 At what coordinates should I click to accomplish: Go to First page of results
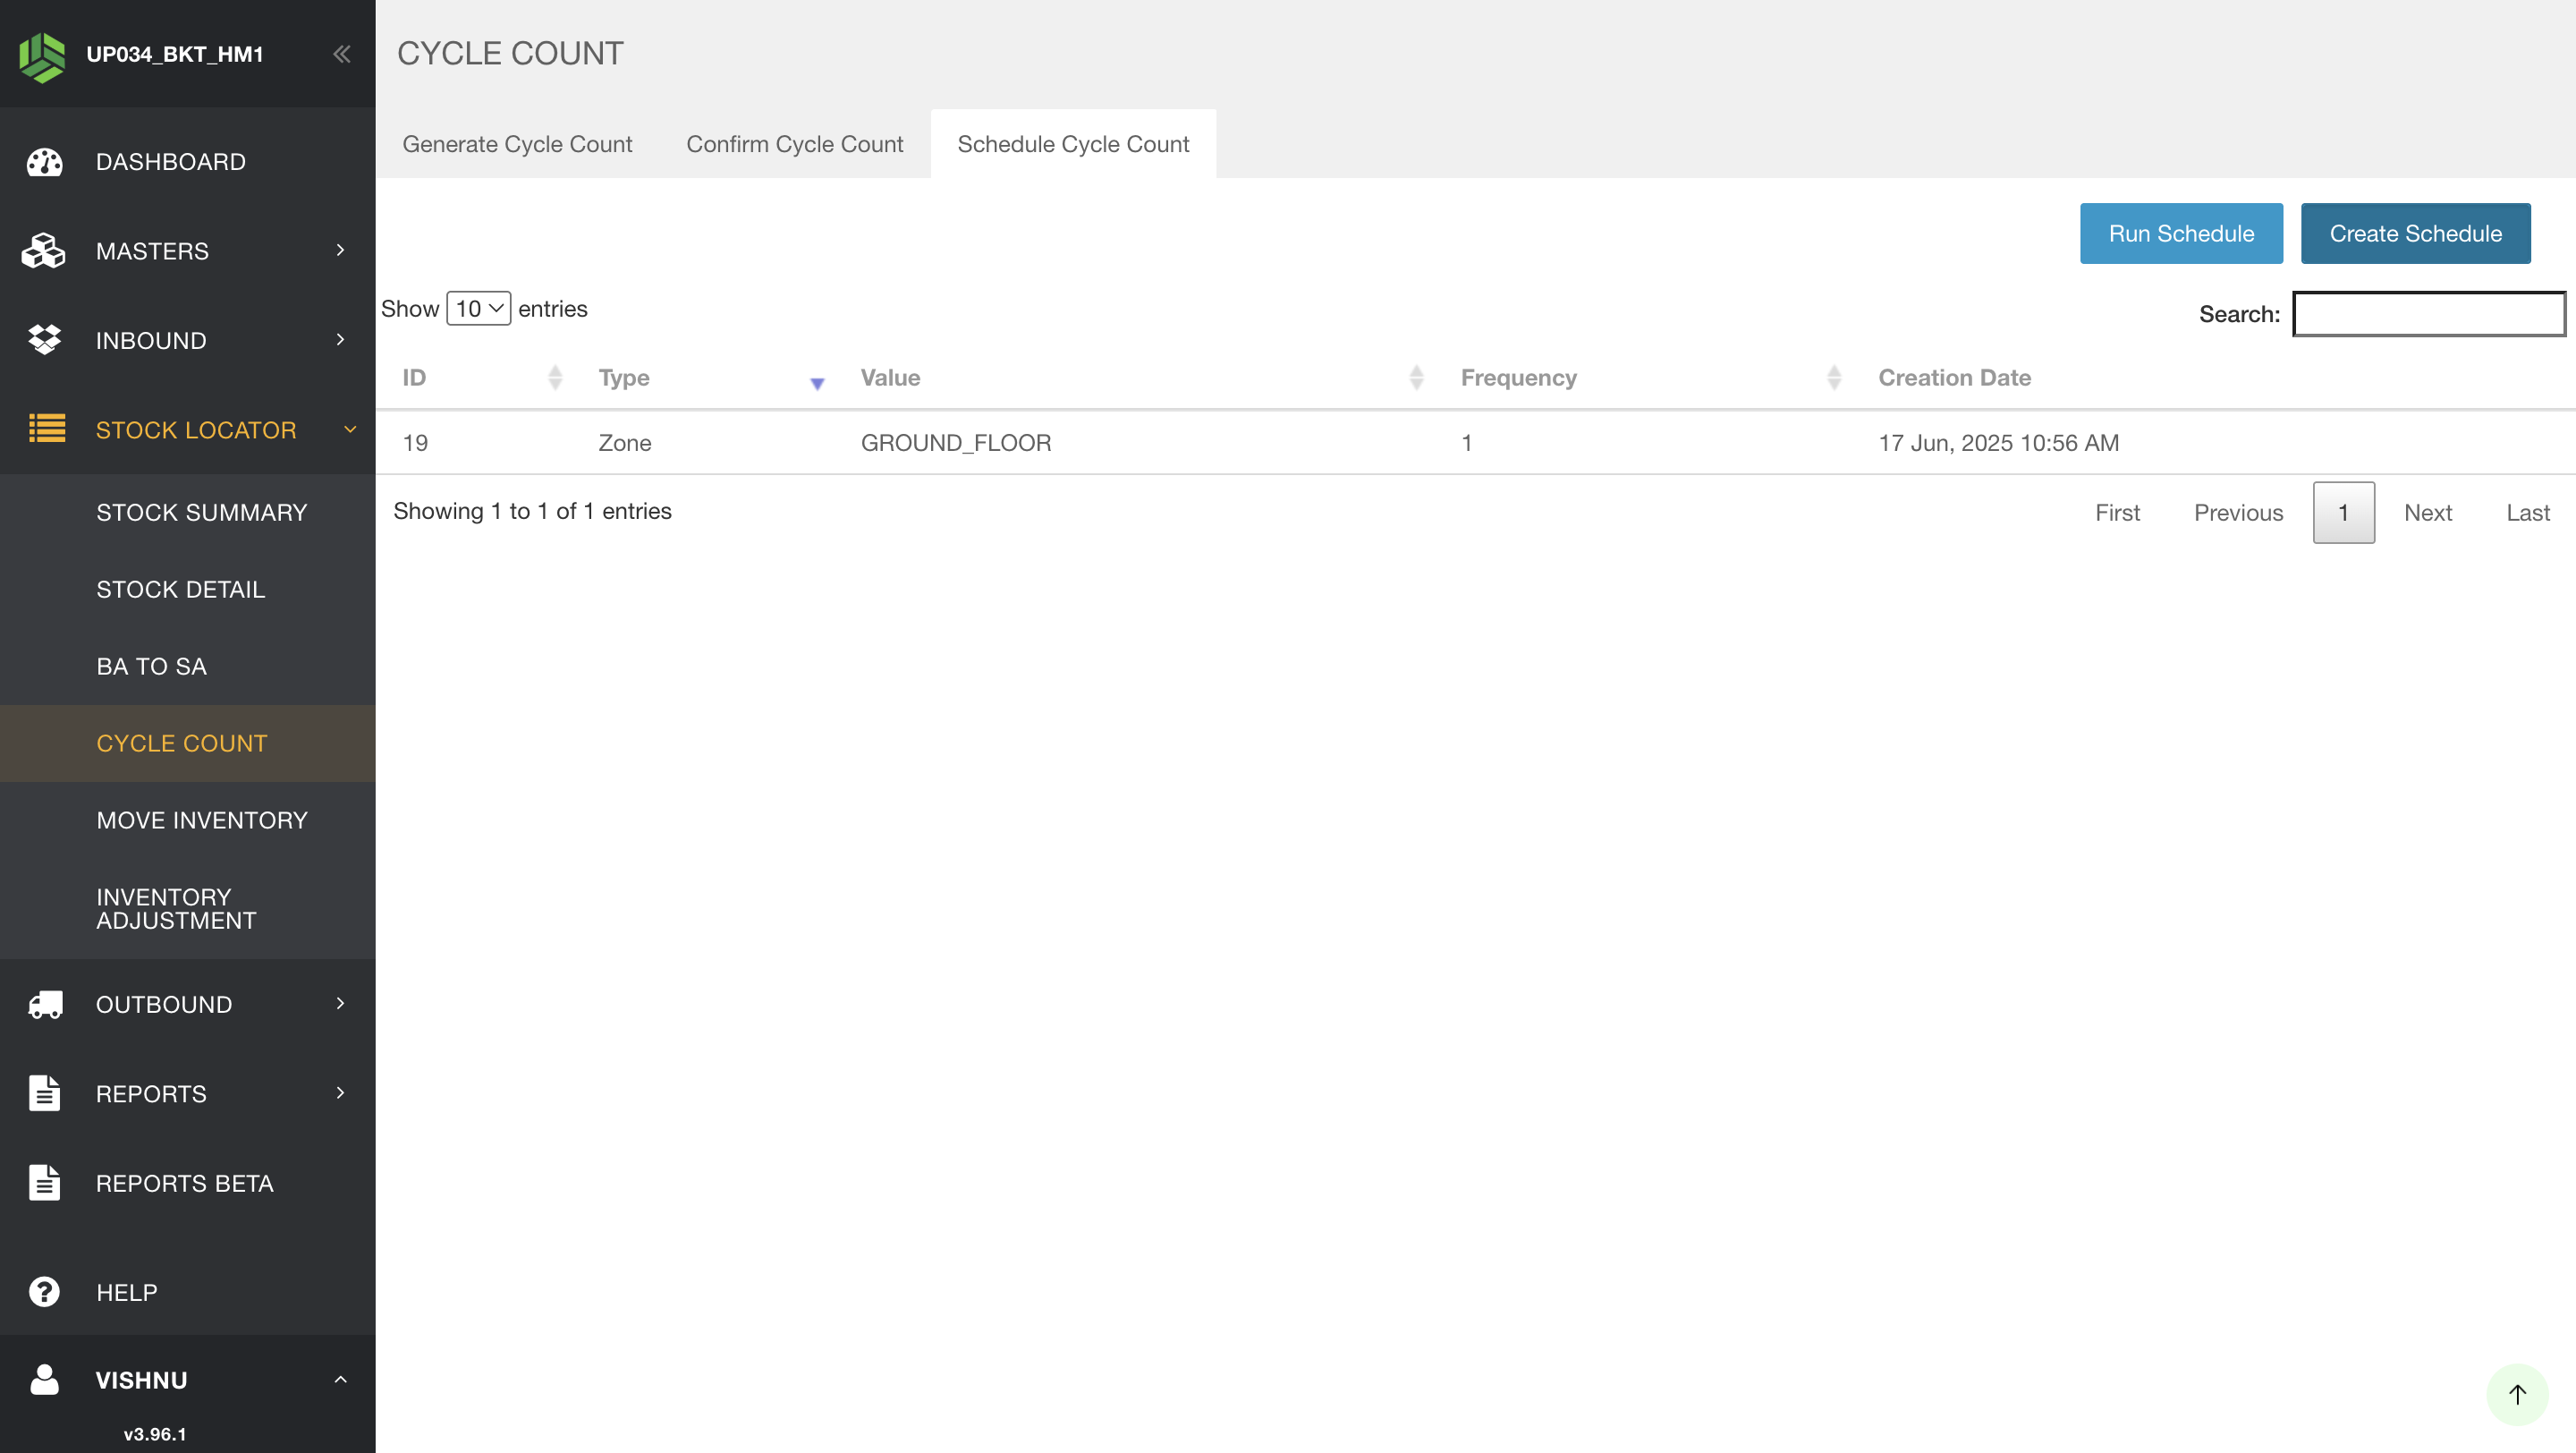tap(2117, 512)
